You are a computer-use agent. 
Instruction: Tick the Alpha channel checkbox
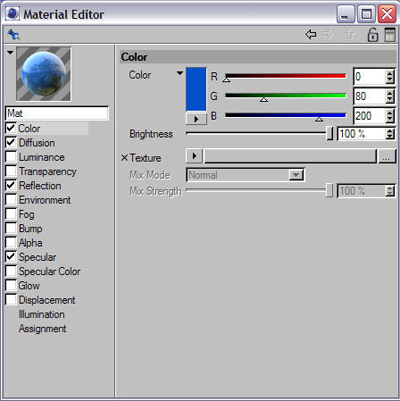point(11,242)
